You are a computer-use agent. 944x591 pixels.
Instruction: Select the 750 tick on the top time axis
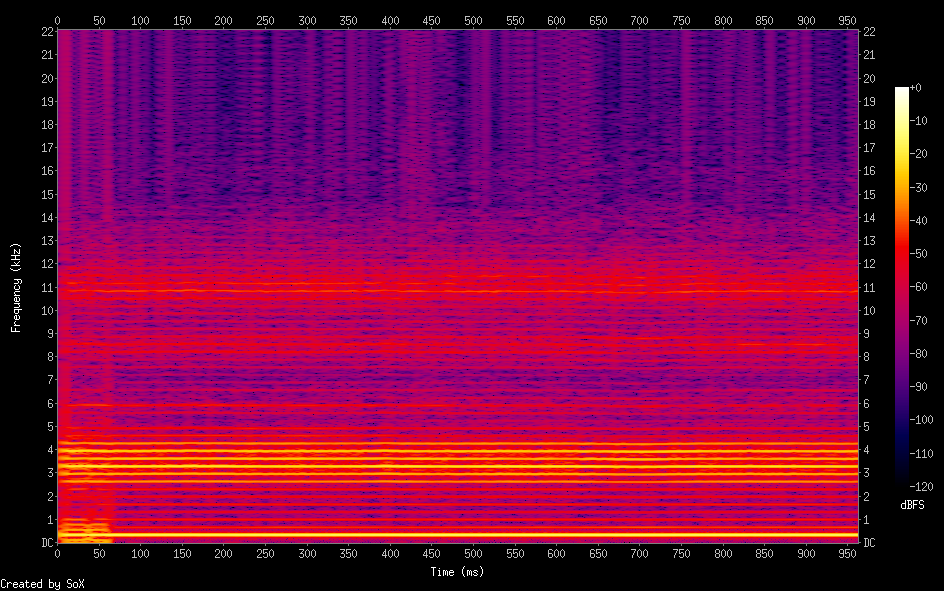(682, 20)
